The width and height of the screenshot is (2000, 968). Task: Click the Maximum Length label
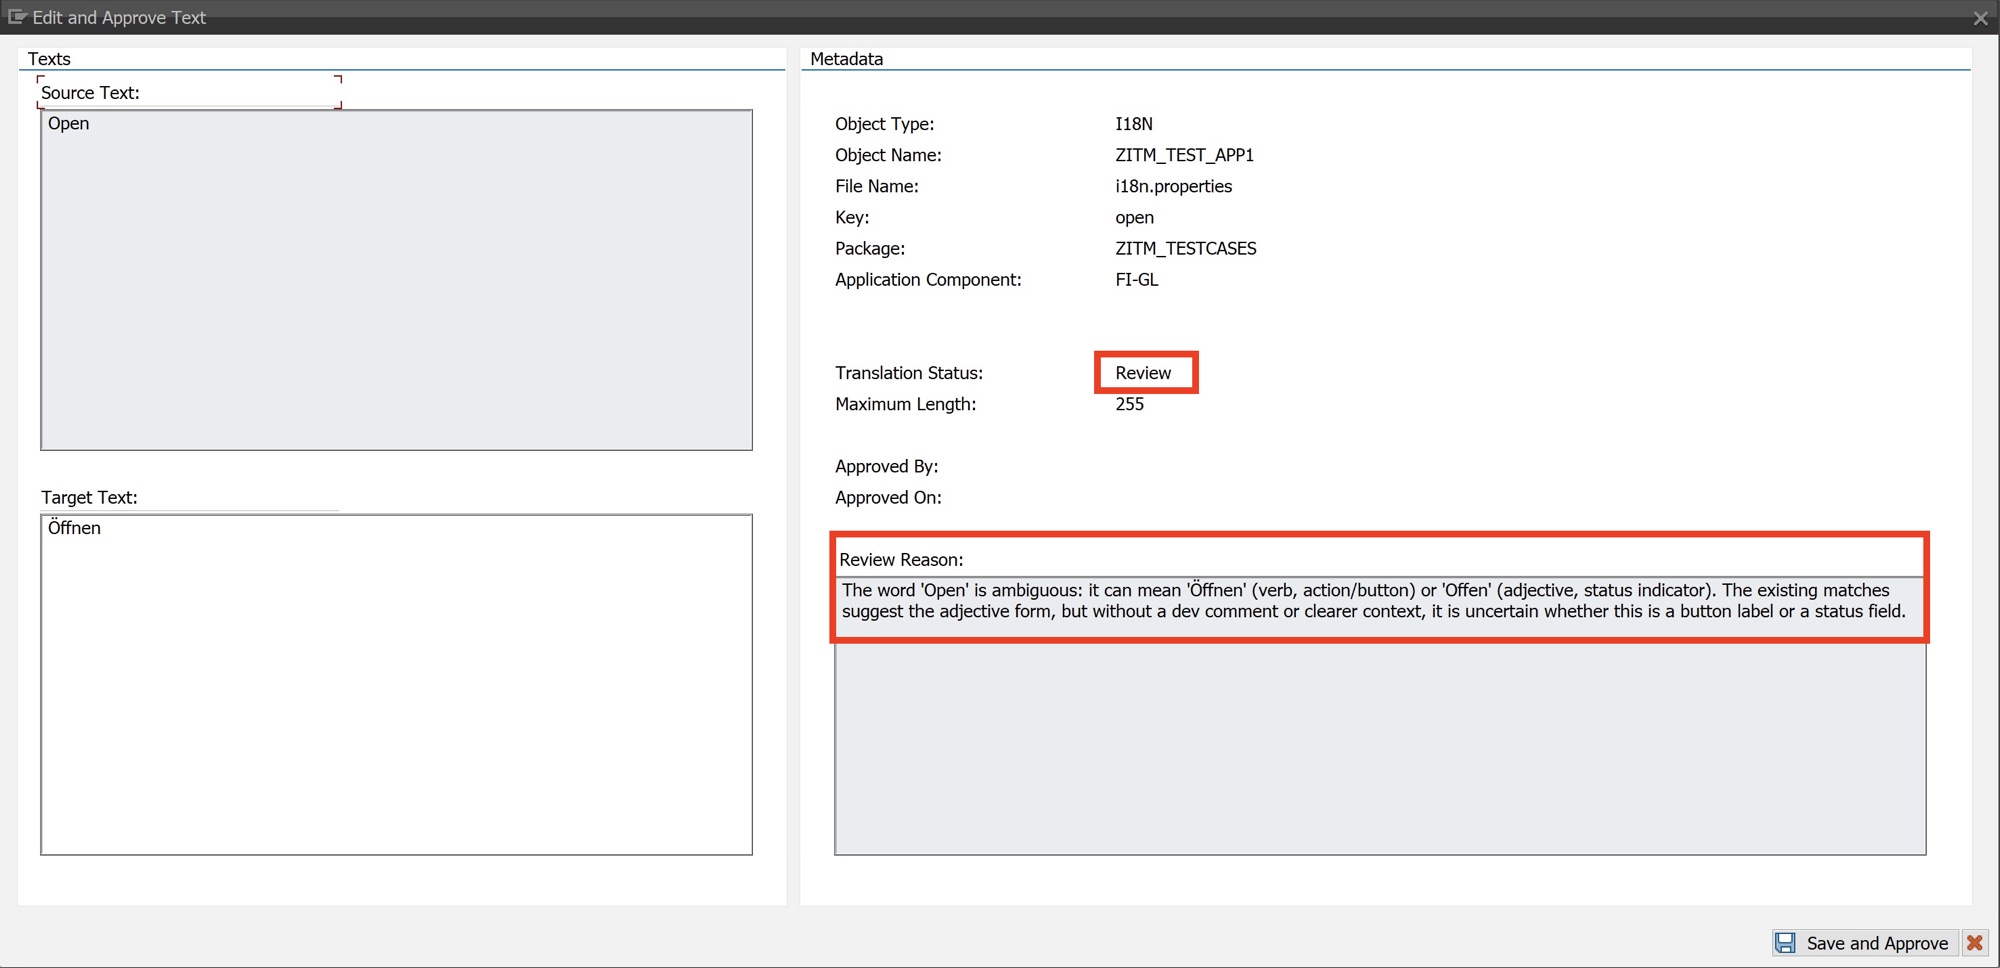pyautogui.click(x=905, y=404)
